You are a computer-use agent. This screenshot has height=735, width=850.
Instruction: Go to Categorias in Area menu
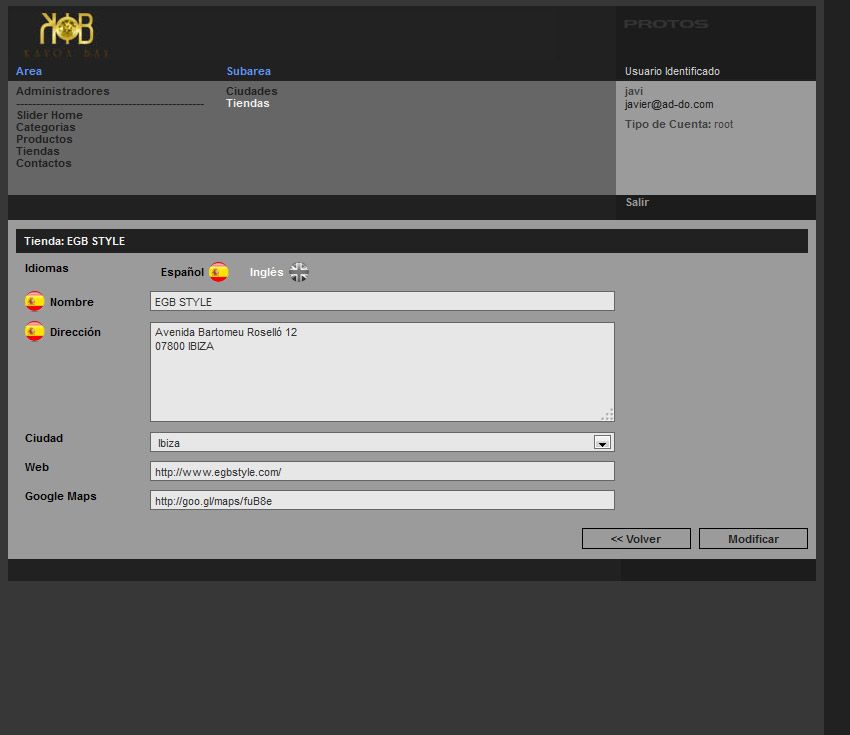coord(46,127)
